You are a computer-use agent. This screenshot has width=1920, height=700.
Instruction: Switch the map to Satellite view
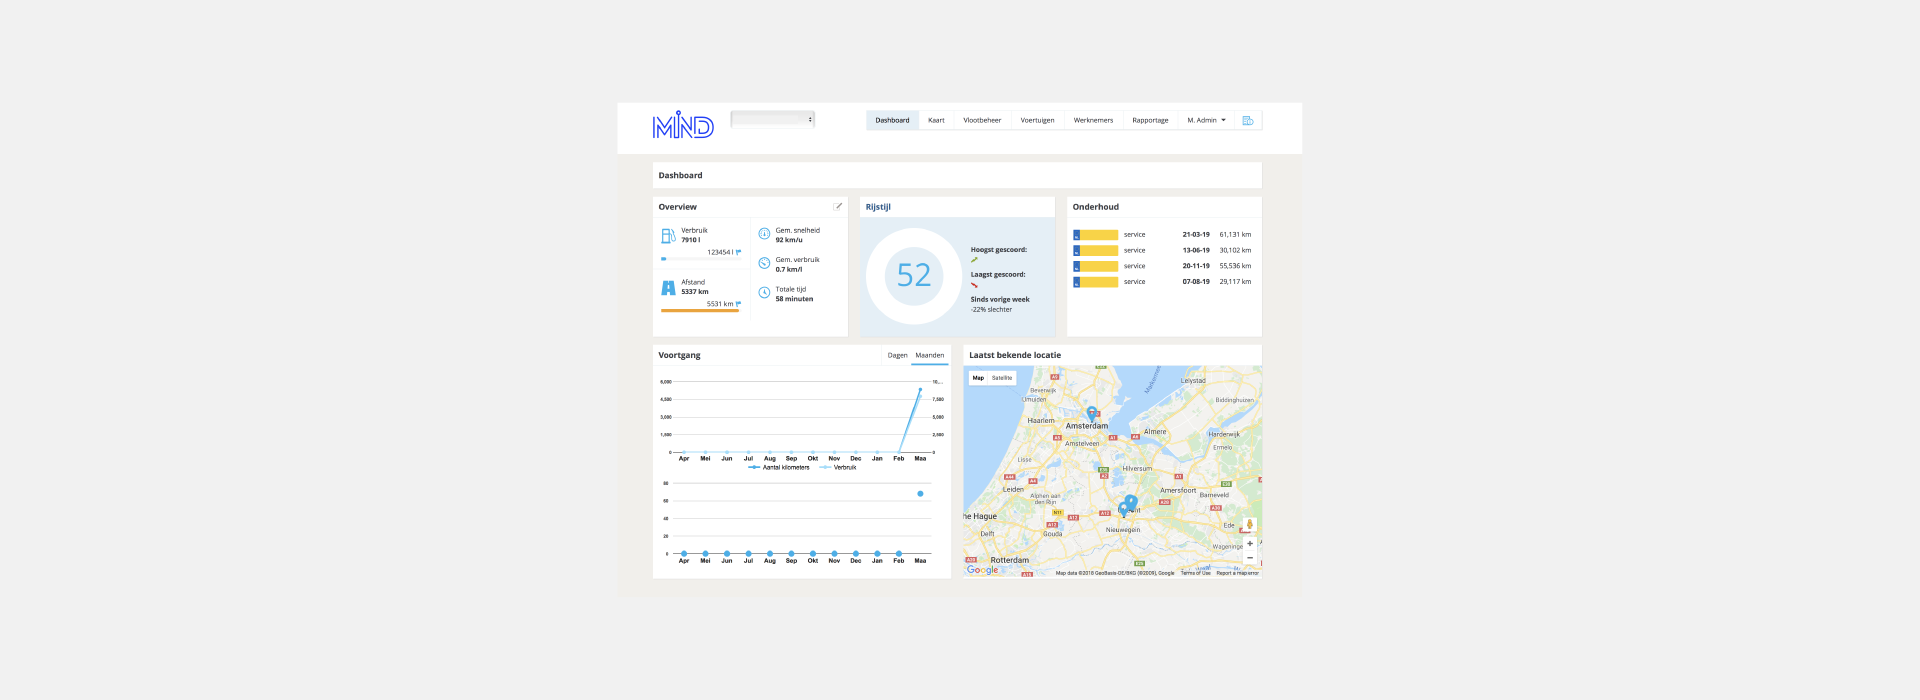tap(1002, 378)
